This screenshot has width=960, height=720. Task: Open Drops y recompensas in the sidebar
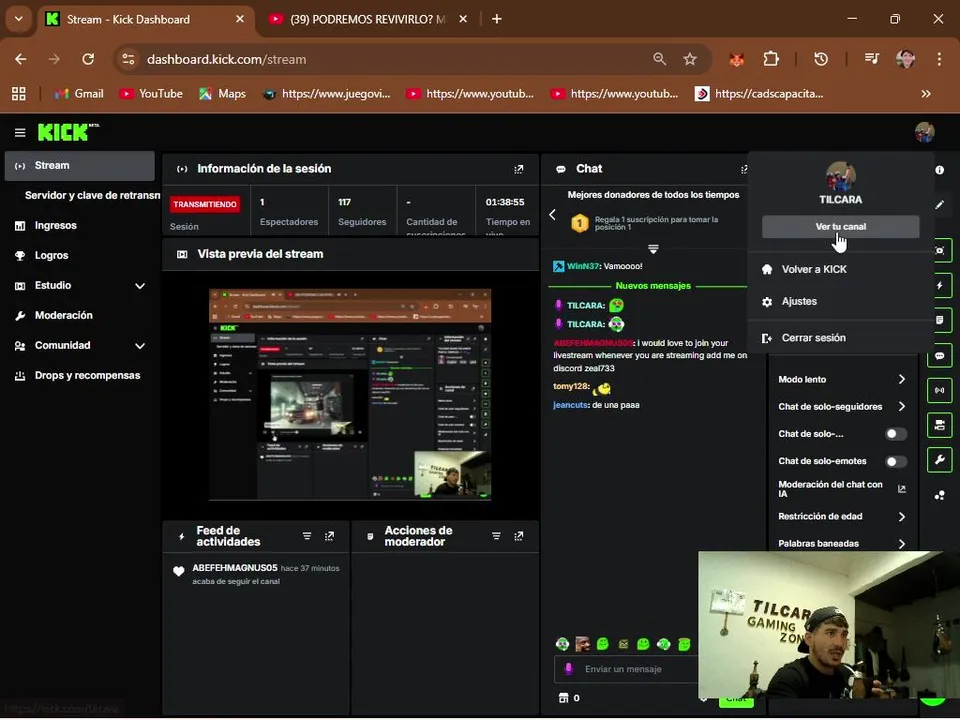[80, 376]
